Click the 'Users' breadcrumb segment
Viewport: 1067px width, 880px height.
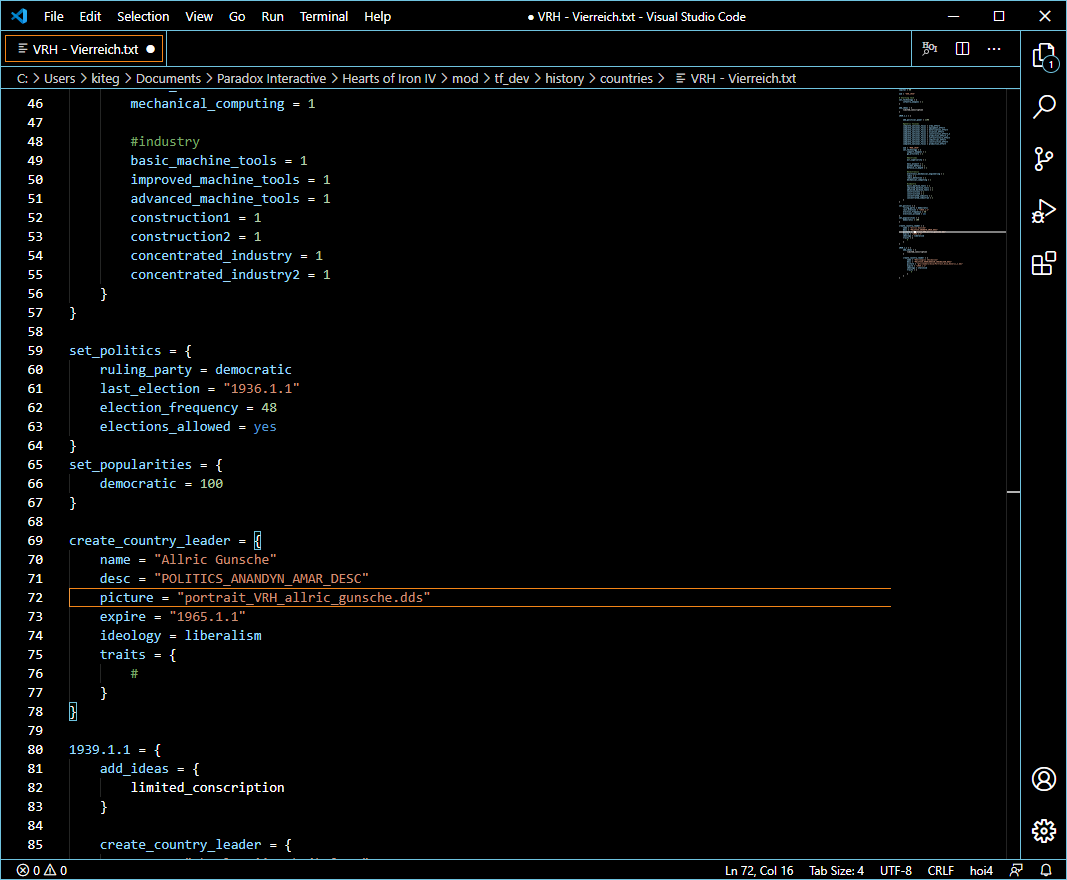pos(60,78)
